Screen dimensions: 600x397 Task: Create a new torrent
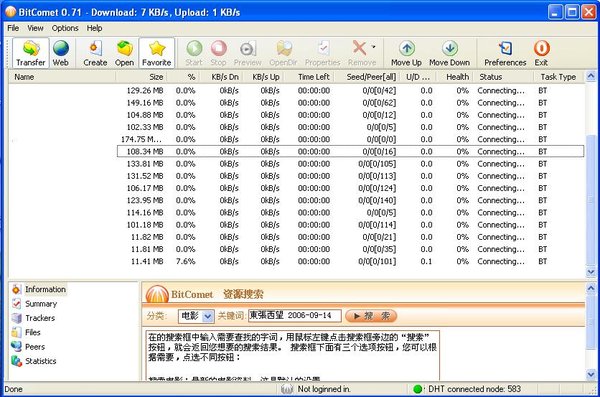point(95,53)
